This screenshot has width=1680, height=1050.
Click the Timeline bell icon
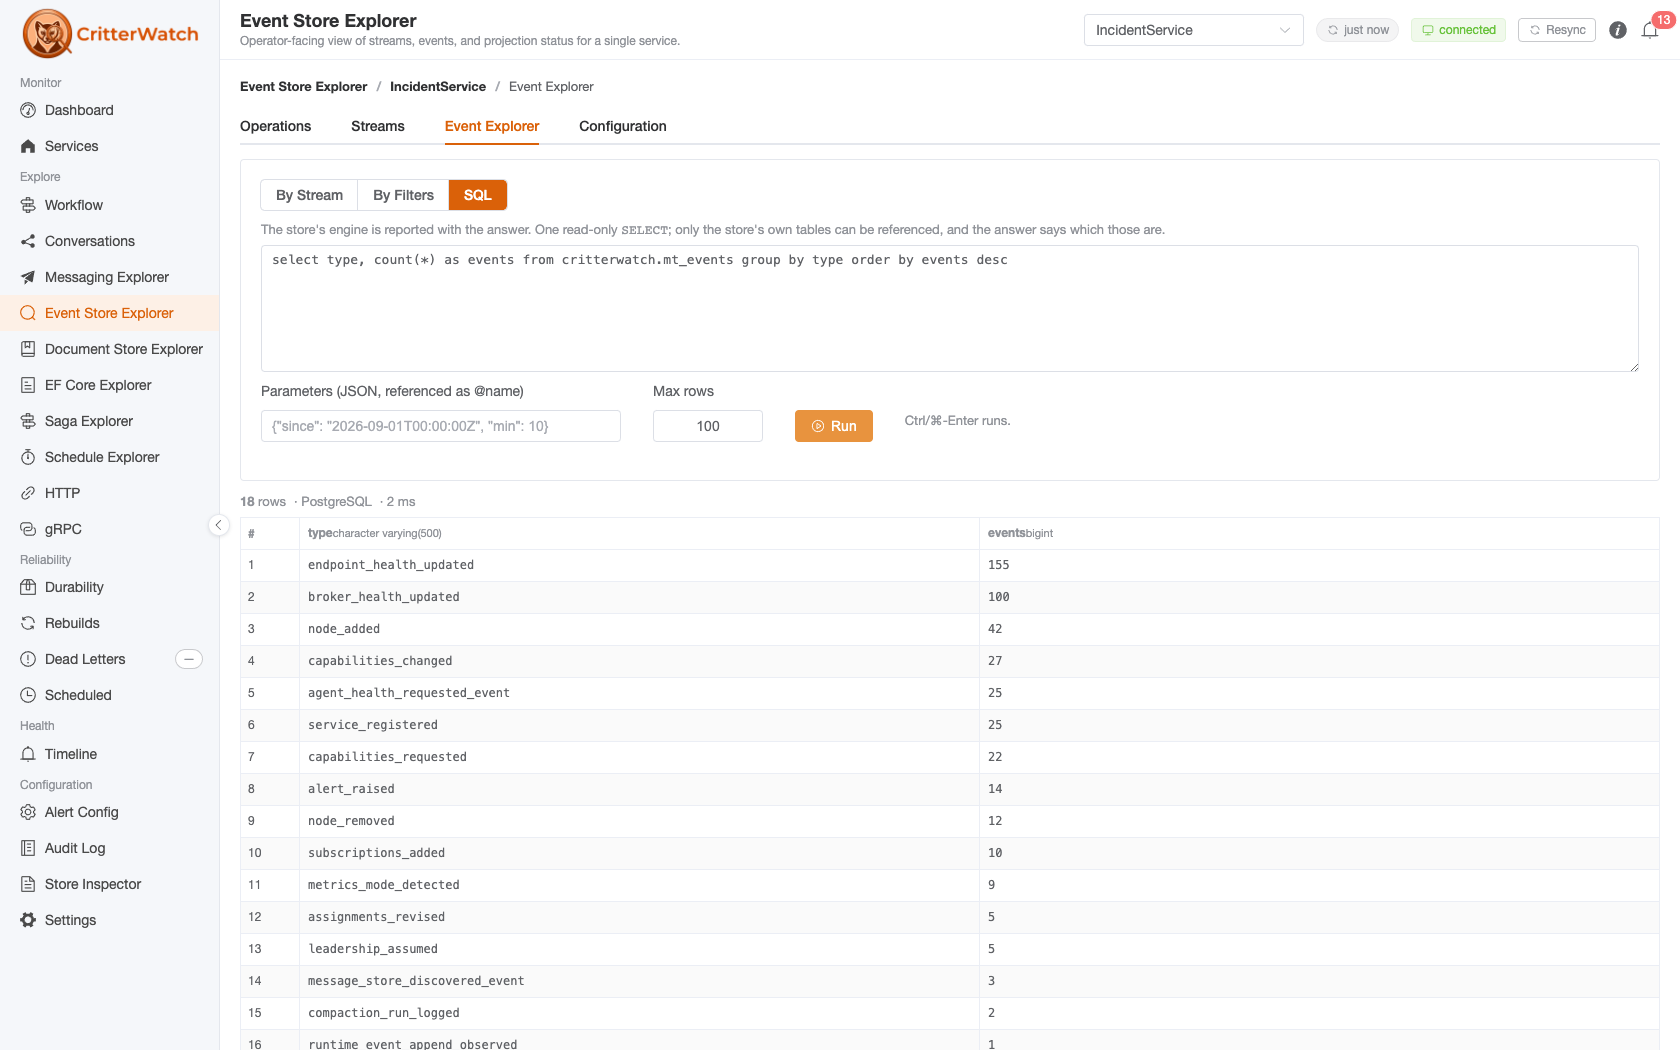point(28,754)
